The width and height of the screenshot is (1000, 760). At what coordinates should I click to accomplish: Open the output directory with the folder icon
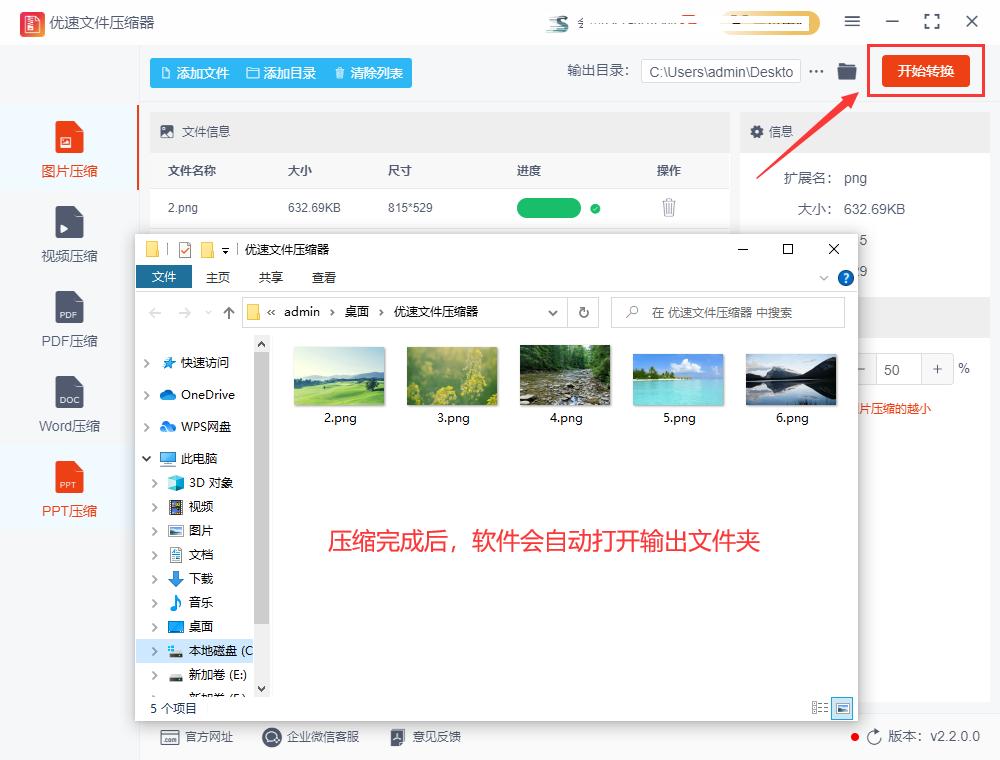847,72
